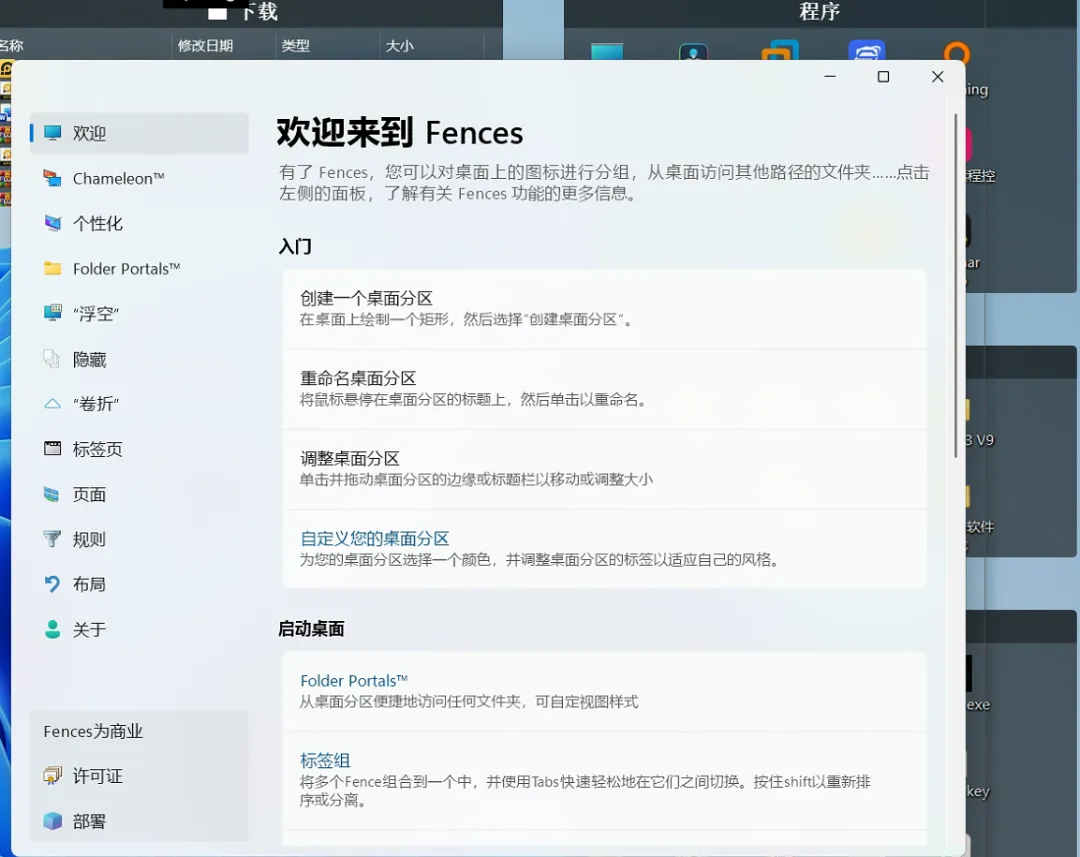
Task: Open the 欢迎 page label
Action: [89, 134]
